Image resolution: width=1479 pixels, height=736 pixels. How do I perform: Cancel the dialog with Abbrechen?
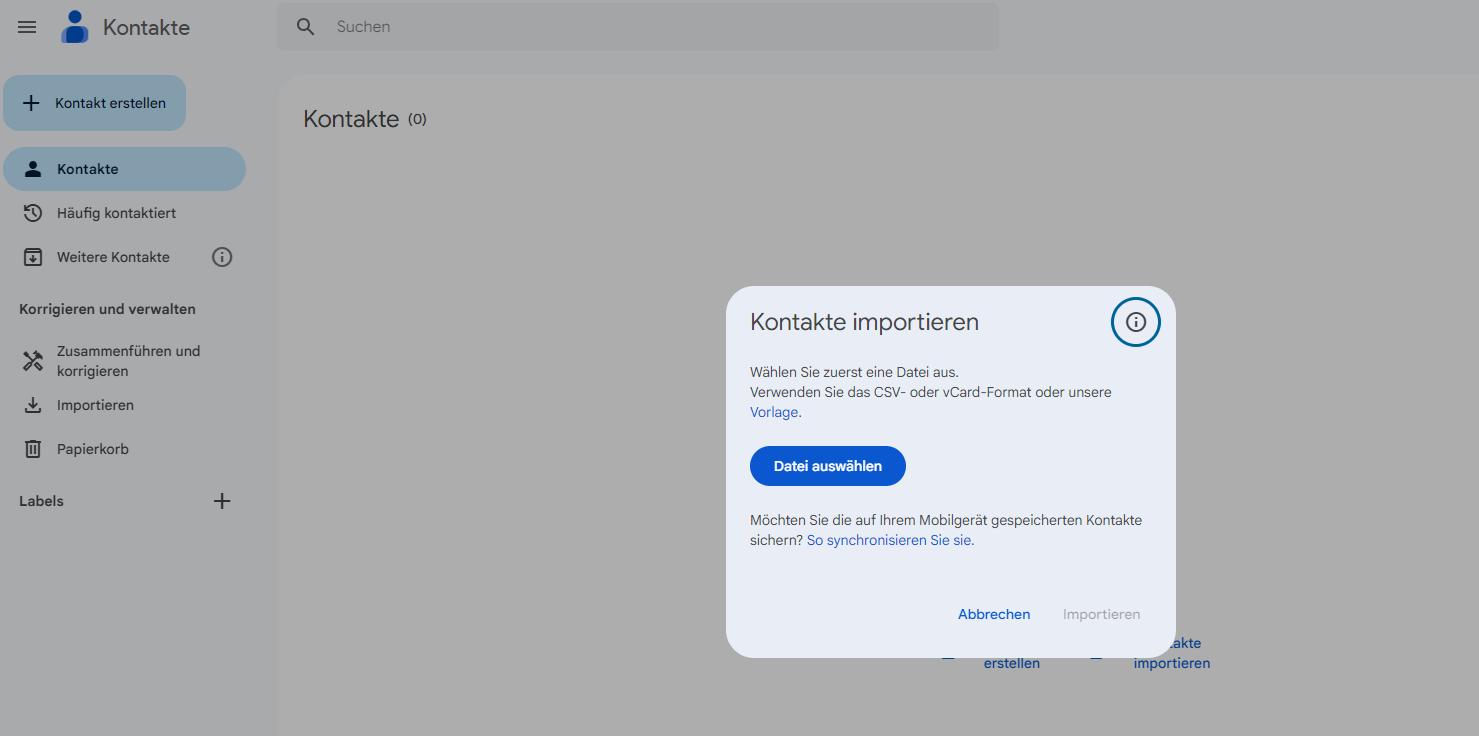[x=993, y=614]
